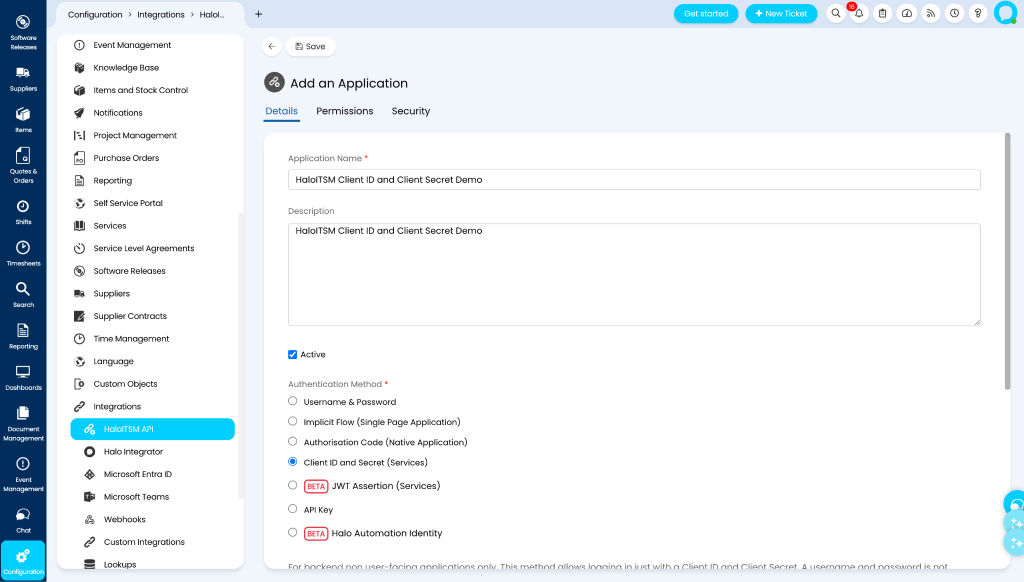Switch to the Permissions tab
This screenshot has width=1024, height=582.
[345, 111]
